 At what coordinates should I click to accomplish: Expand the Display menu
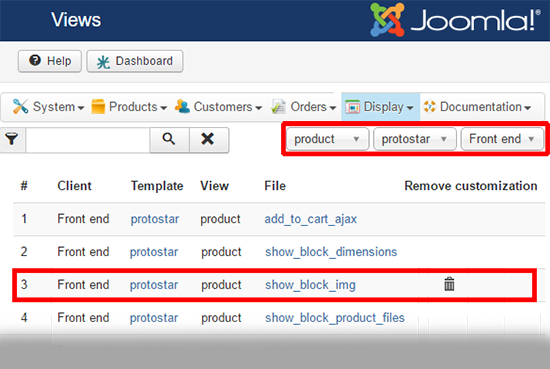pos(380,107)
